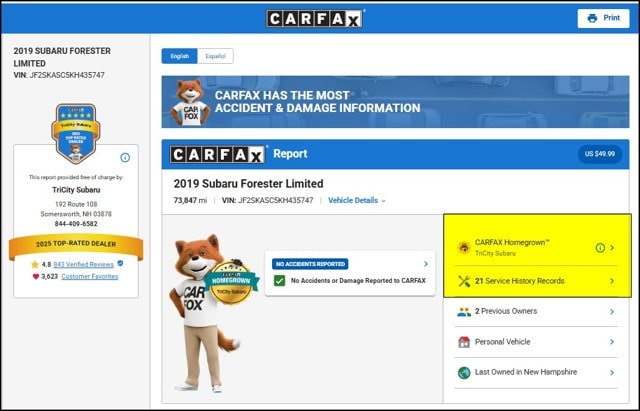This screenshot has height=411, width=640.
Task: Expand the Last Owned in New Hampshire chevron
Action: tap(612, 372)
